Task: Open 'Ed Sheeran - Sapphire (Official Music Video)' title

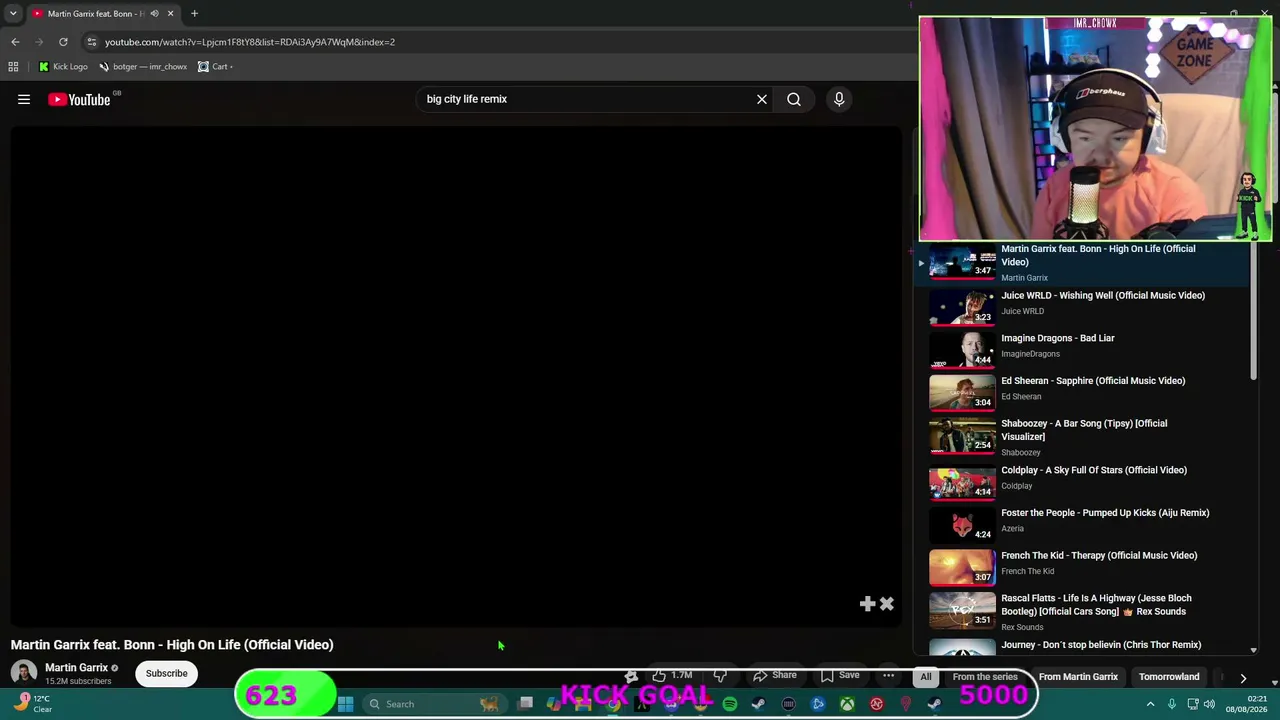Action: 1093,381
